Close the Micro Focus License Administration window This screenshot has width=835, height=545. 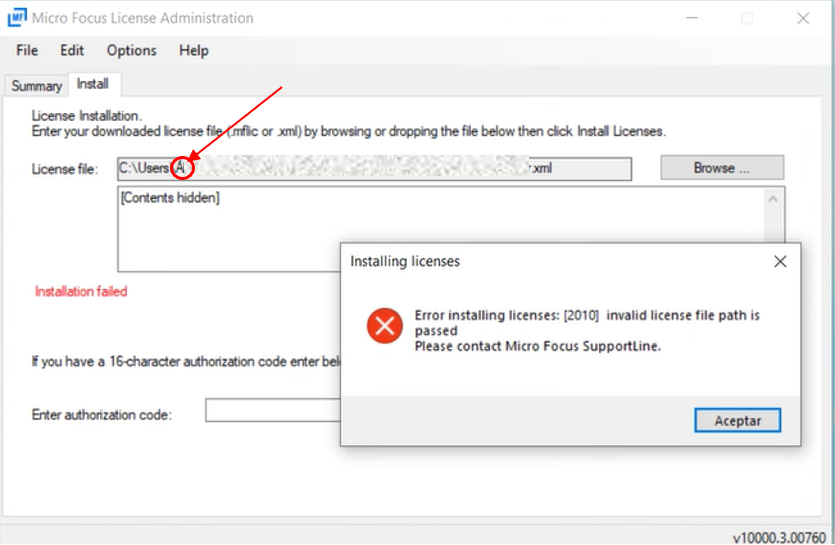click(x=803, y=18)
